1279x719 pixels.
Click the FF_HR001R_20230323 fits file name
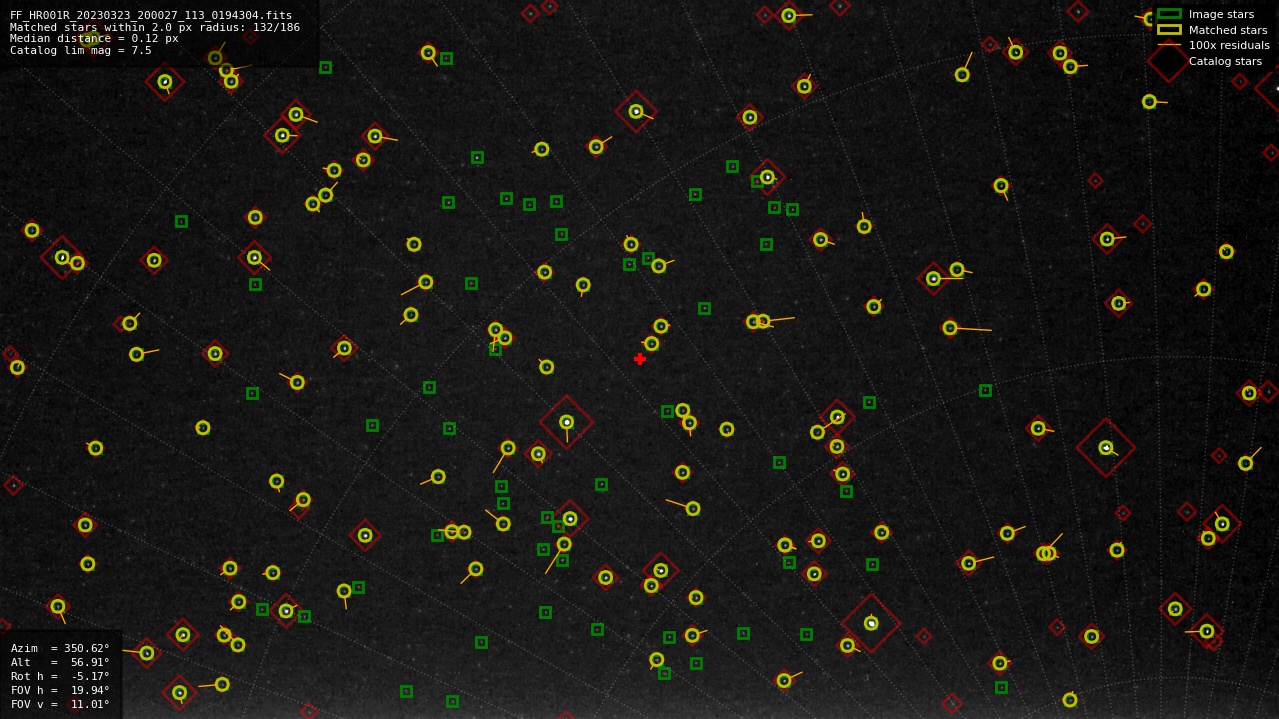(151, 16)
